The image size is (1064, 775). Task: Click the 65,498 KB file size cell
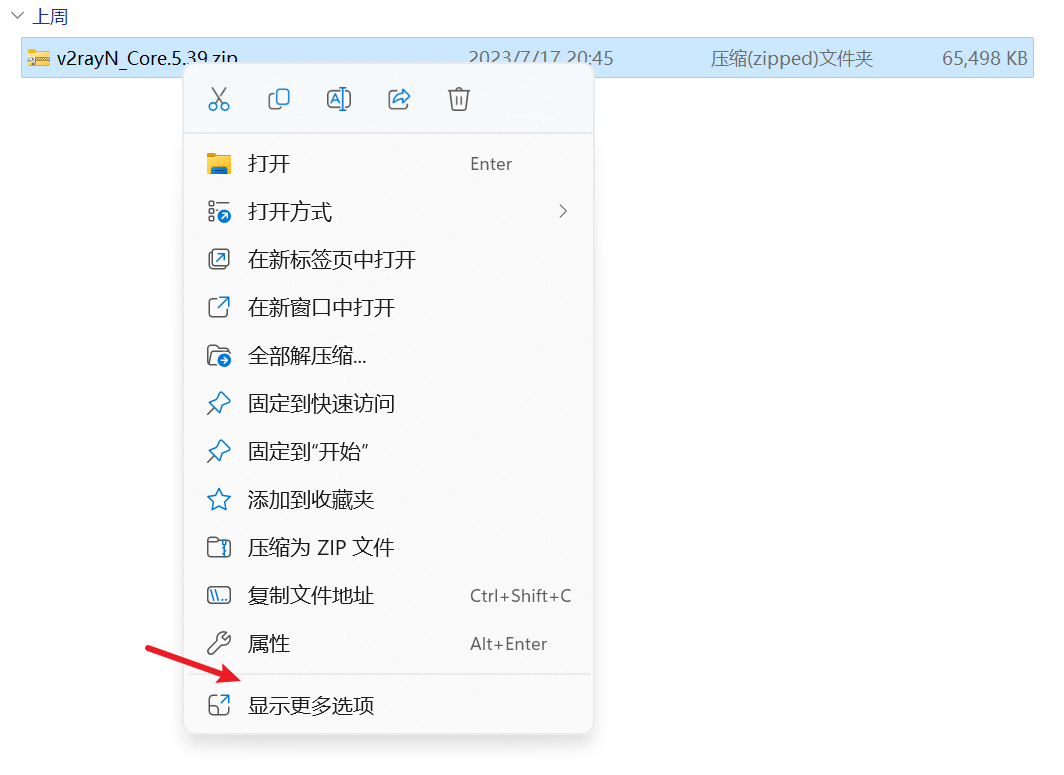click(x=984, y=58)
